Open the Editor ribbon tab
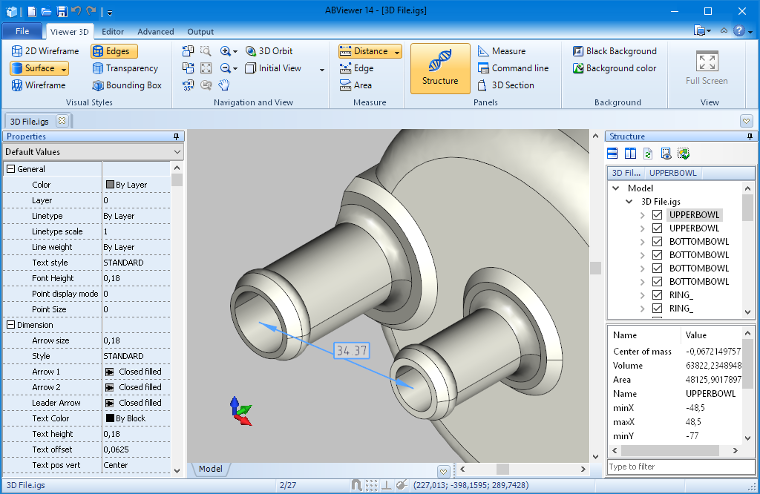The image size is (760, 494). click(113, 32)
